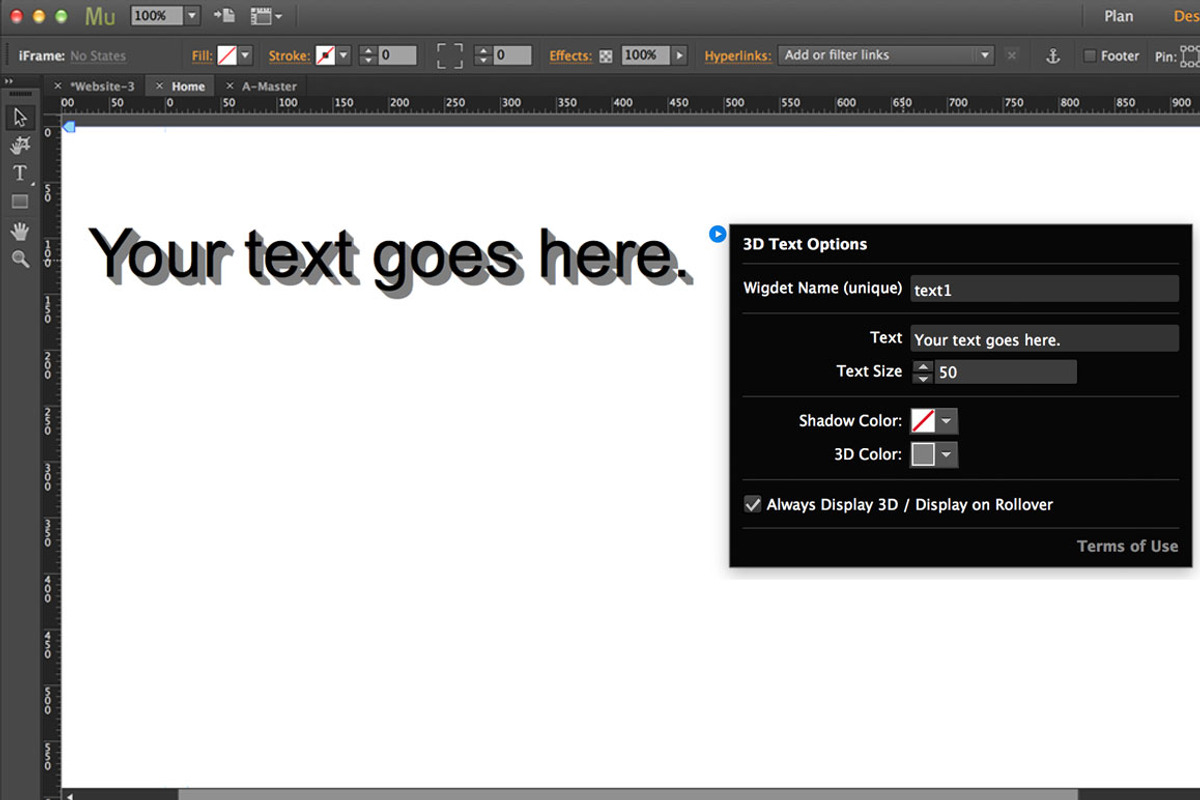Select the Zoom magnifier tool

coord(20,259)
